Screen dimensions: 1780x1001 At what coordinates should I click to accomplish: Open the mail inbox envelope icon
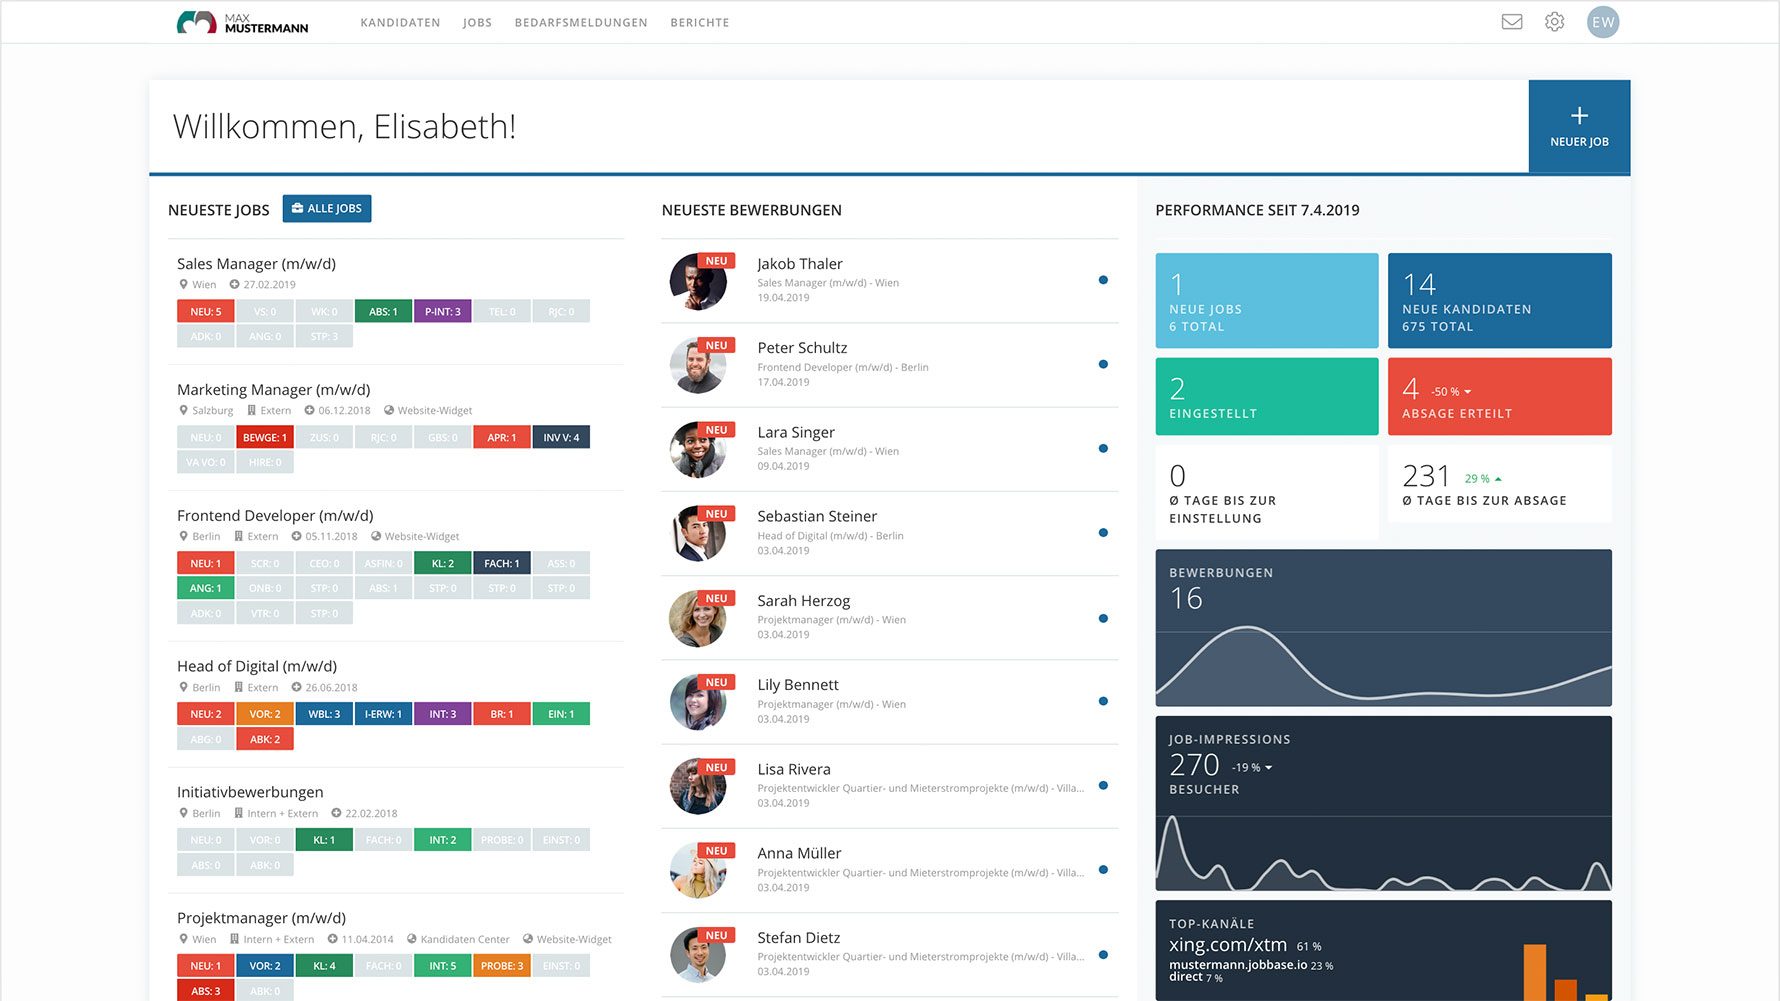pos(1512,22)
